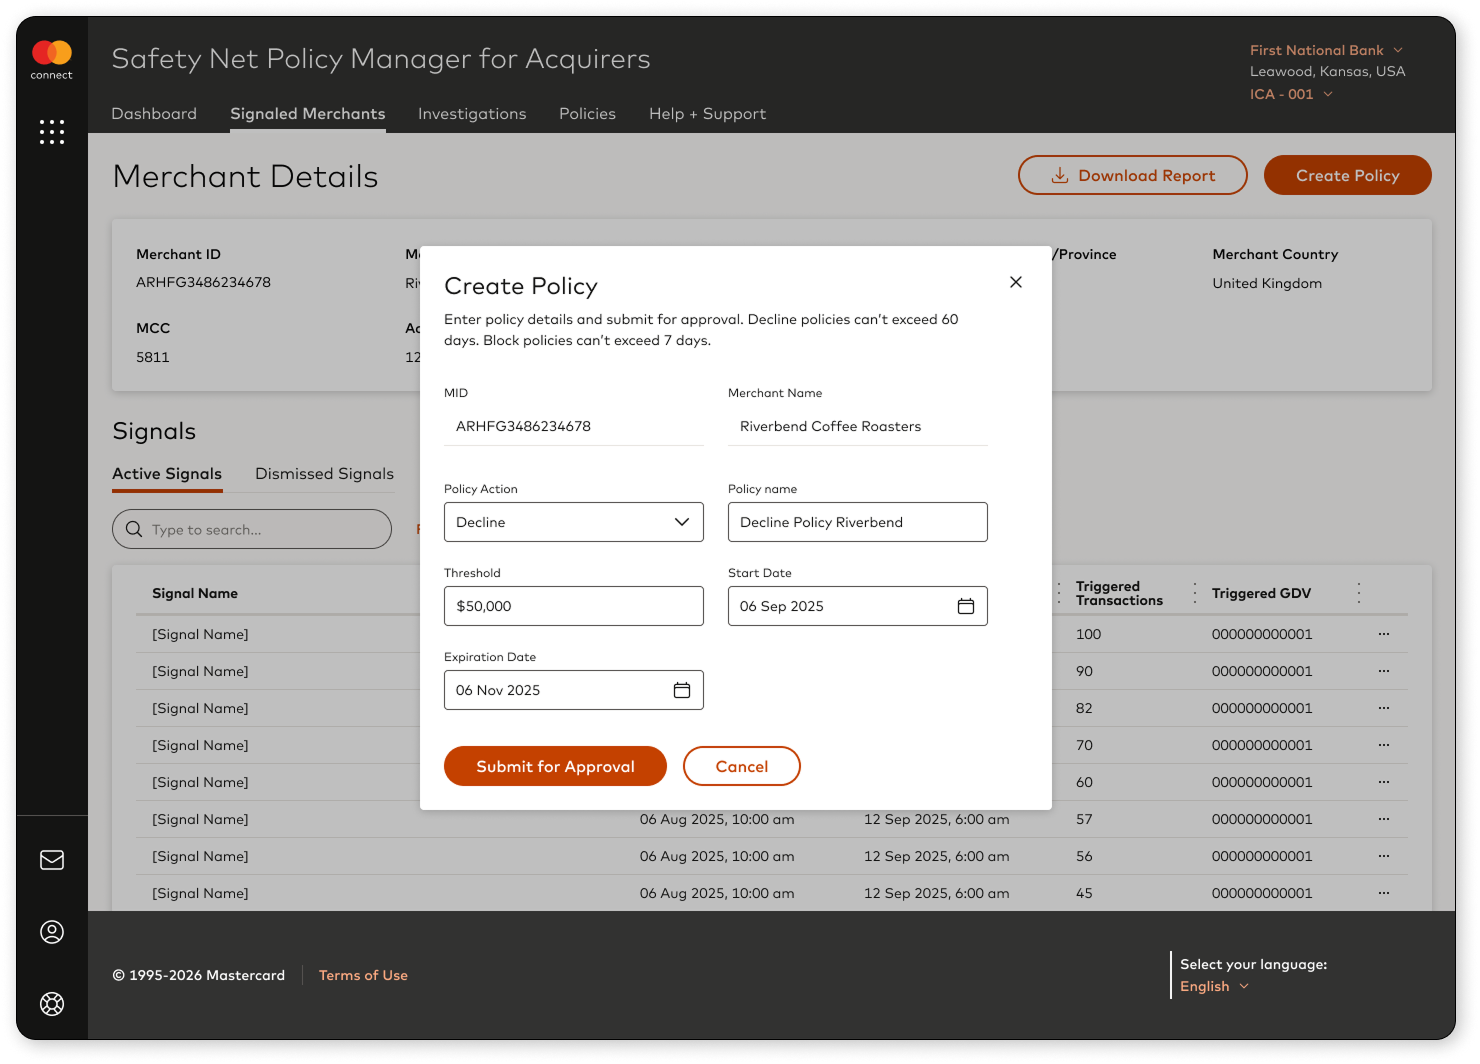Click the Start Date field
Screen dimensions: 1480x1064
(x=858, y=606)
